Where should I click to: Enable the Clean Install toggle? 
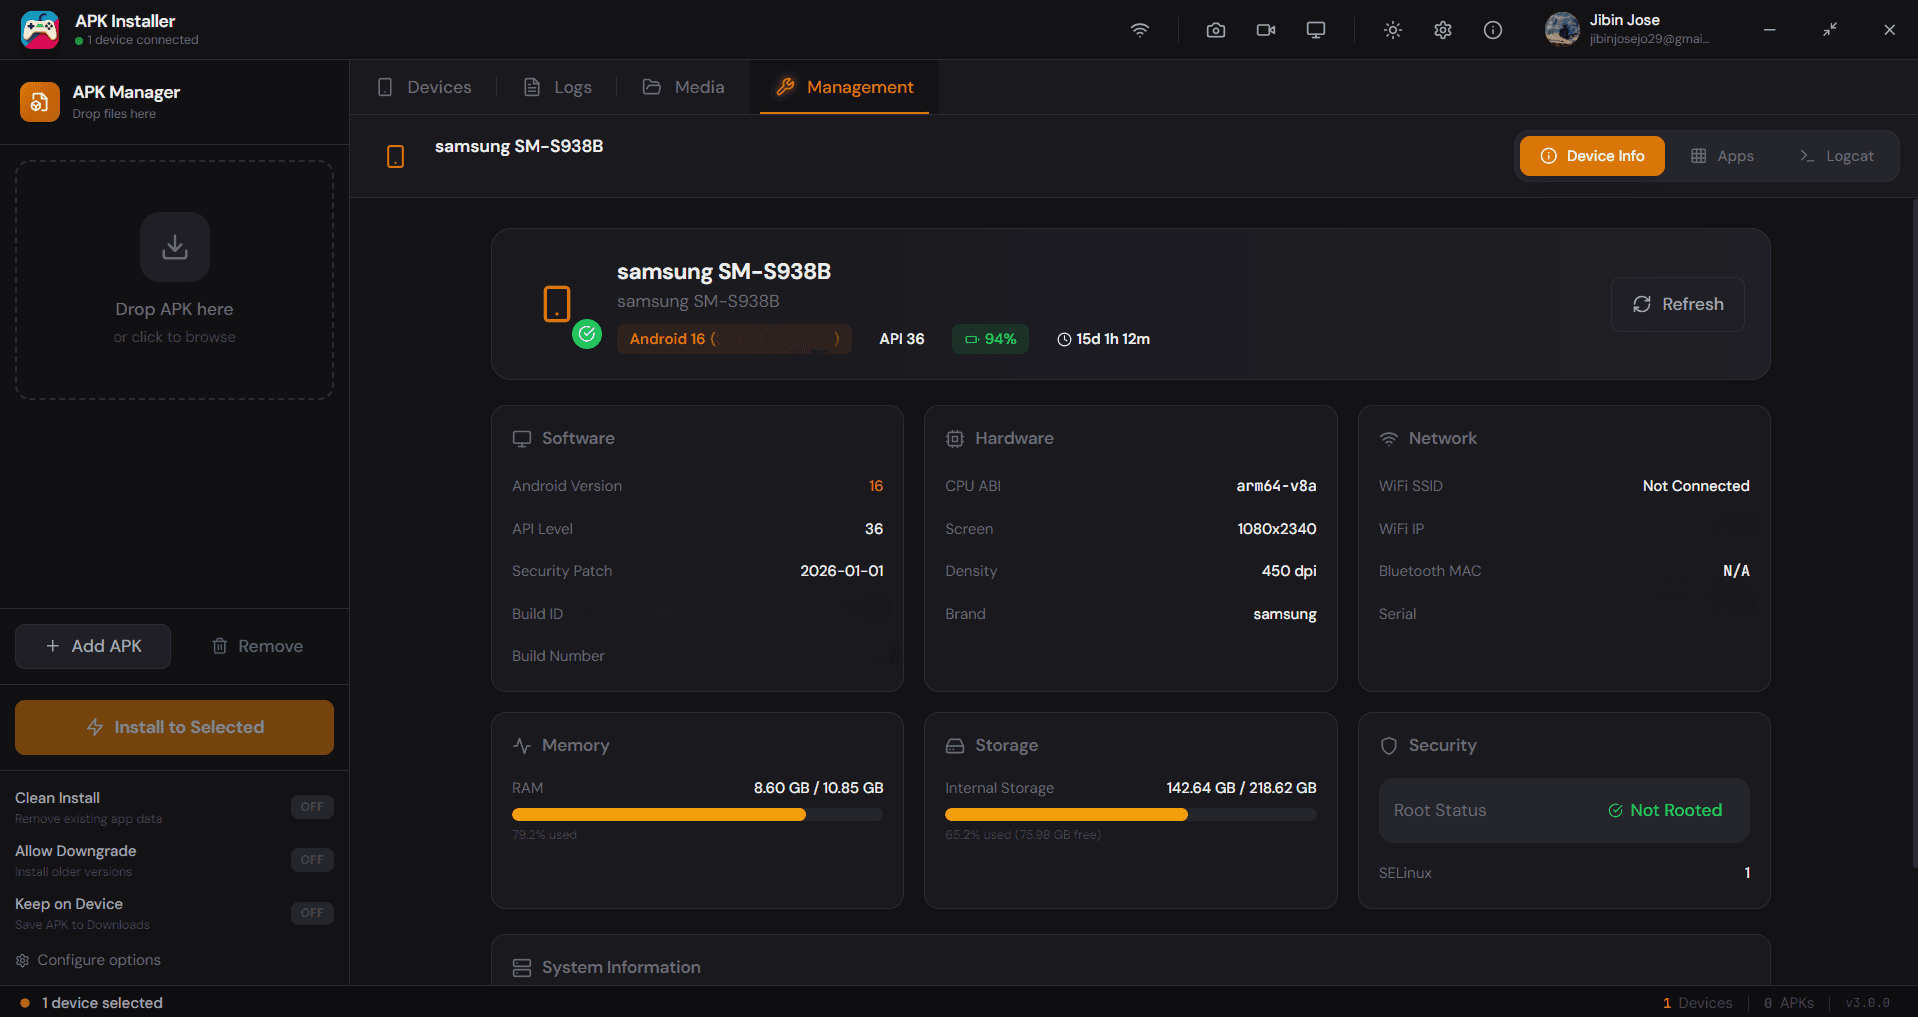[x=312, y=806]
